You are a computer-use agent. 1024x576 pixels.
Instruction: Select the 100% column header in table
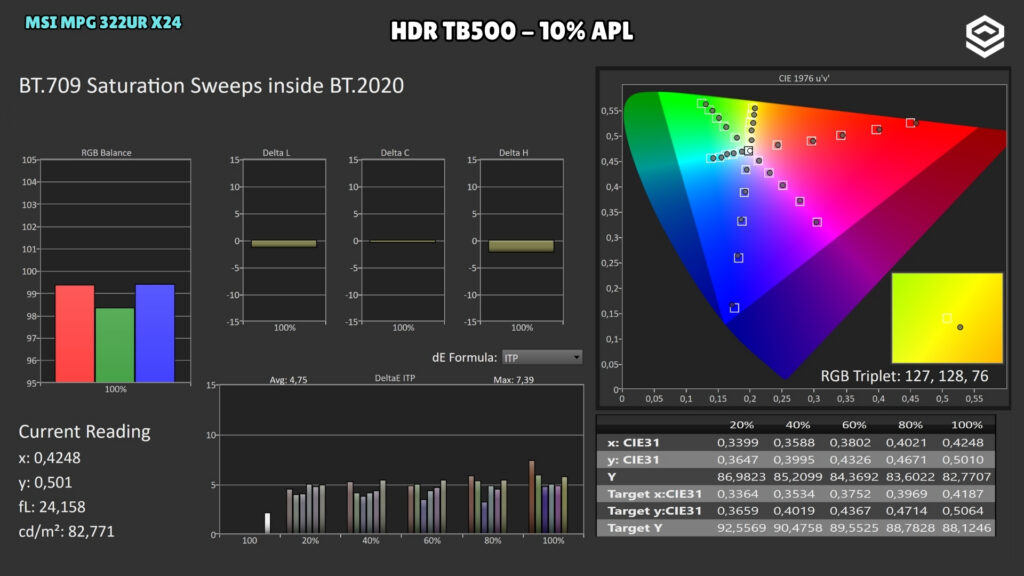967,424
